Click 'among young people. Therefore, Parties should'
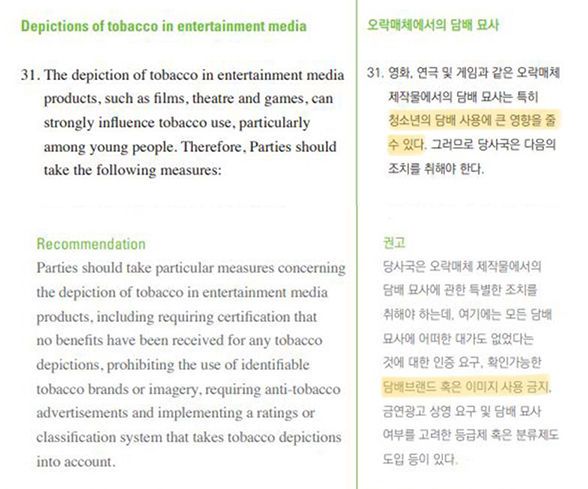Viewport: 588px width, 489px height. pyautogui.click(x=190, y=147)
